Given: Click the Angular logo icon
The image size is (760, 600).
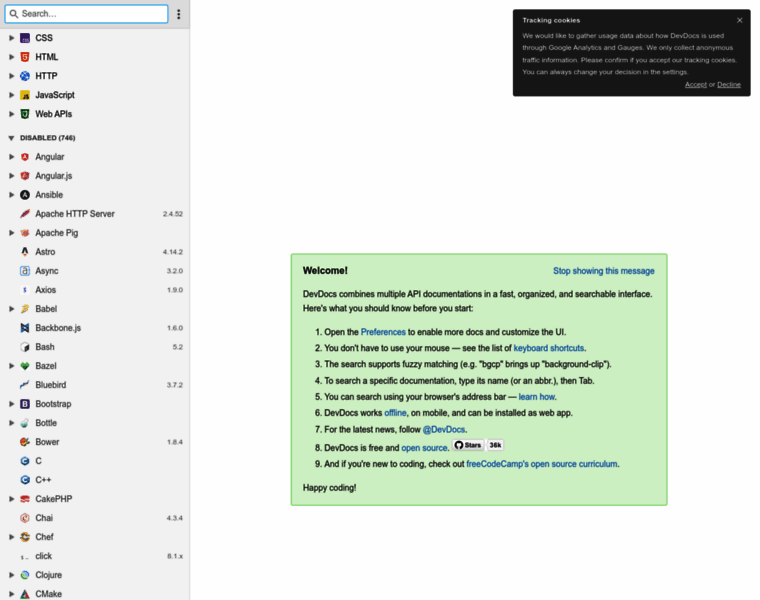Looking at the screenshot, I should [25, 157].
